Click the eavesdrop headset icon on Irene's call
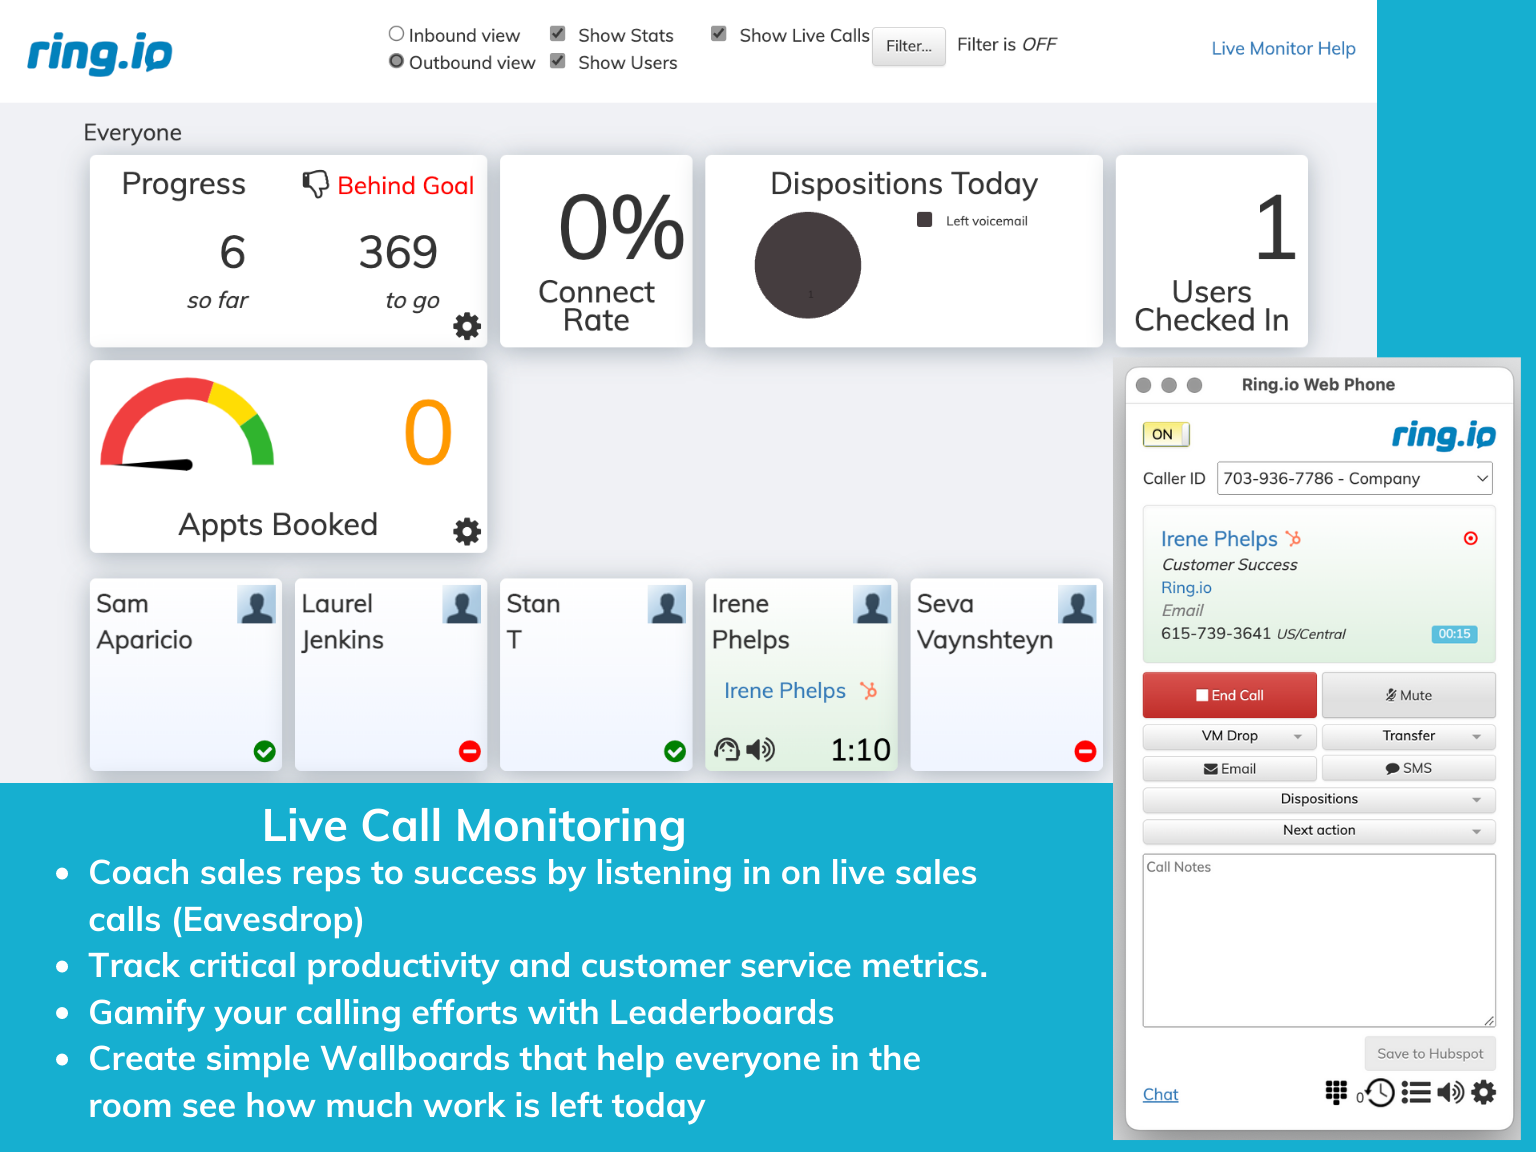The image size is (1536, 1152). coord(727,748)
